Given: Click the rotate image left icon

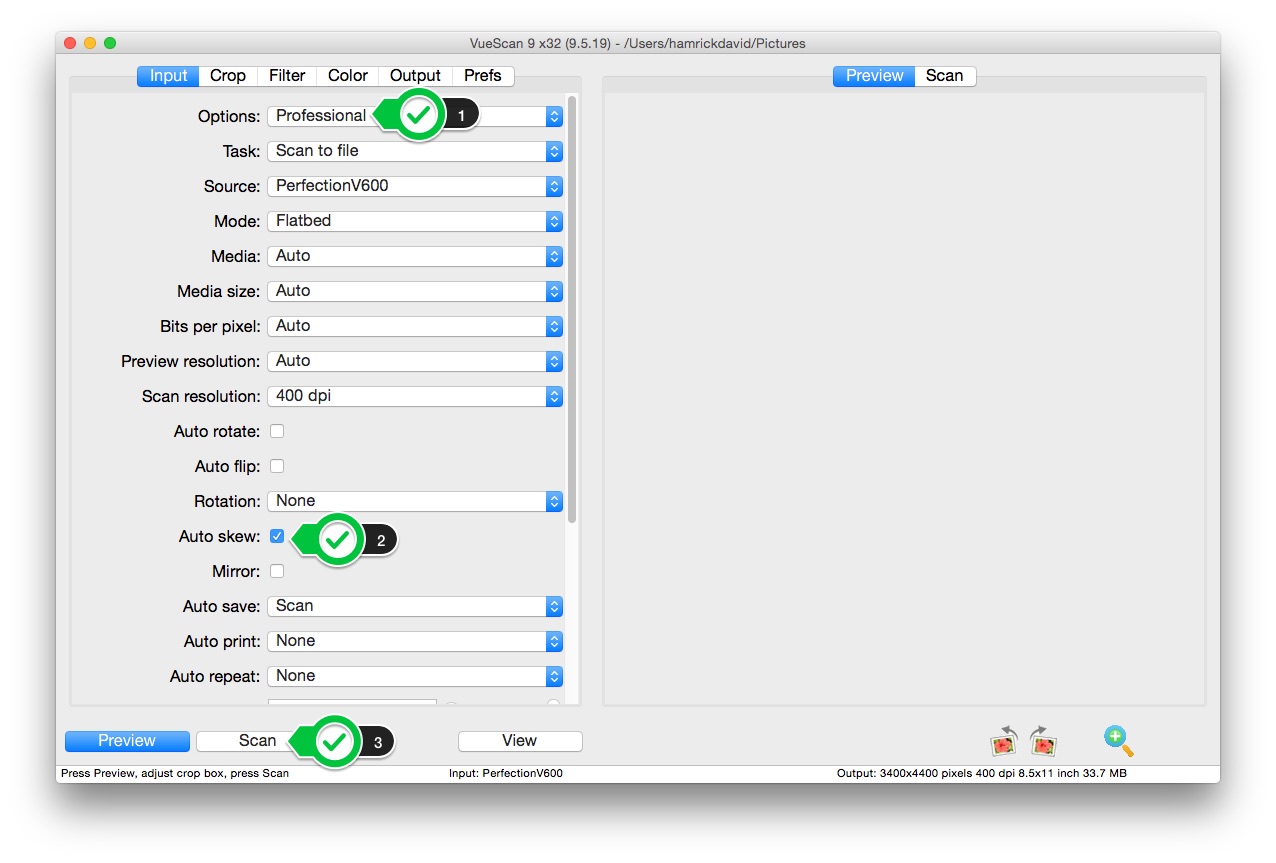Looking at the screenshot, I should click(x=1003, y=741).
